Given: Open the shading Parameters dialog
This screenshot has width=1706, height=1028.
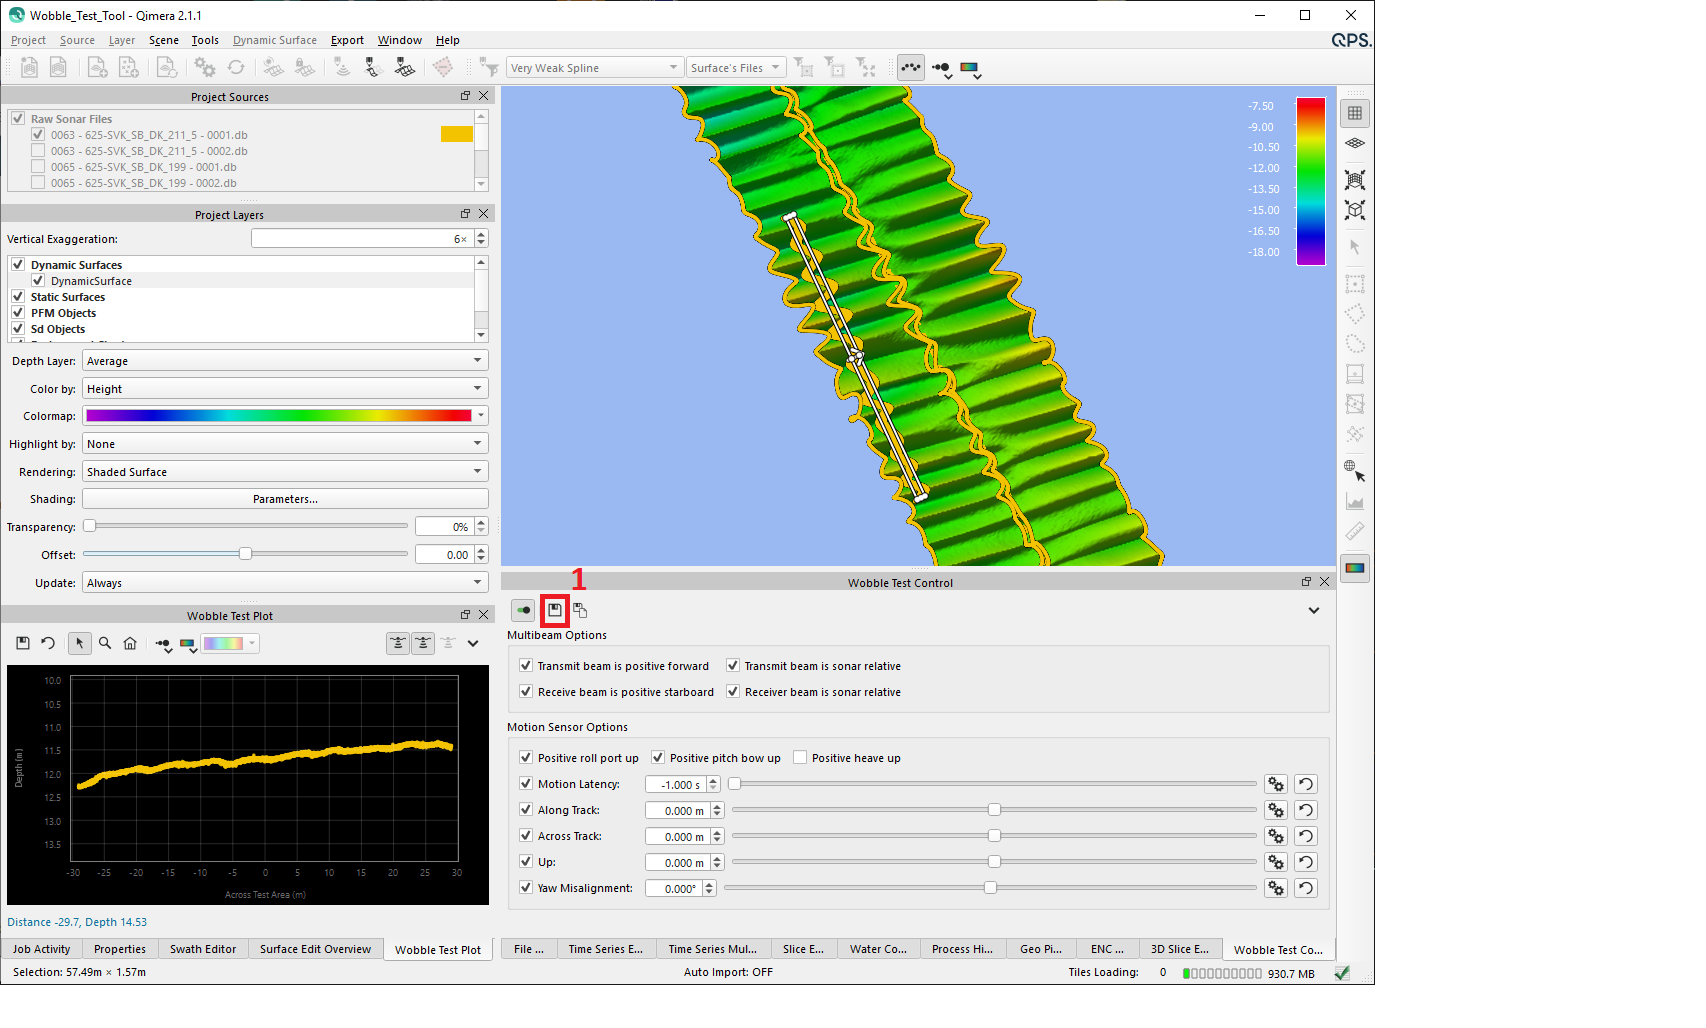Looking at the screenshot, I should pos(285,498).
